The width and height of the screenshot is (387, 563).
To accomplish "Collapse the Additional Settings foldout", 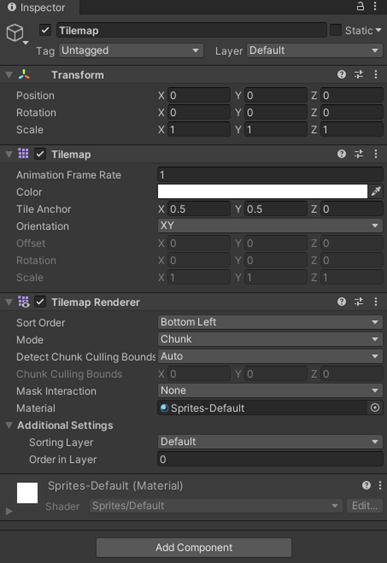I will click(x=9, y=425).
